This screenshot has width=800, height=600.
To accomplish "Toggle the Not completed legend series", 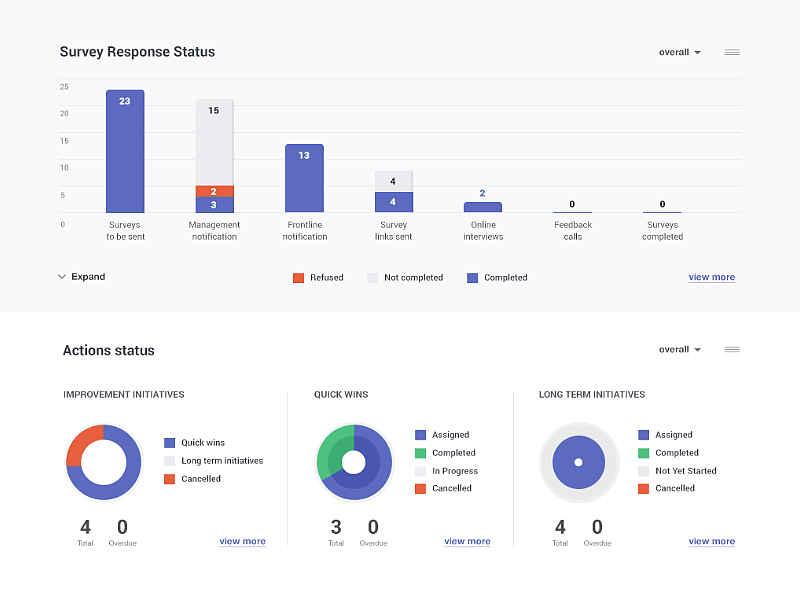I will pyautogui.click(x=405, y=278).
